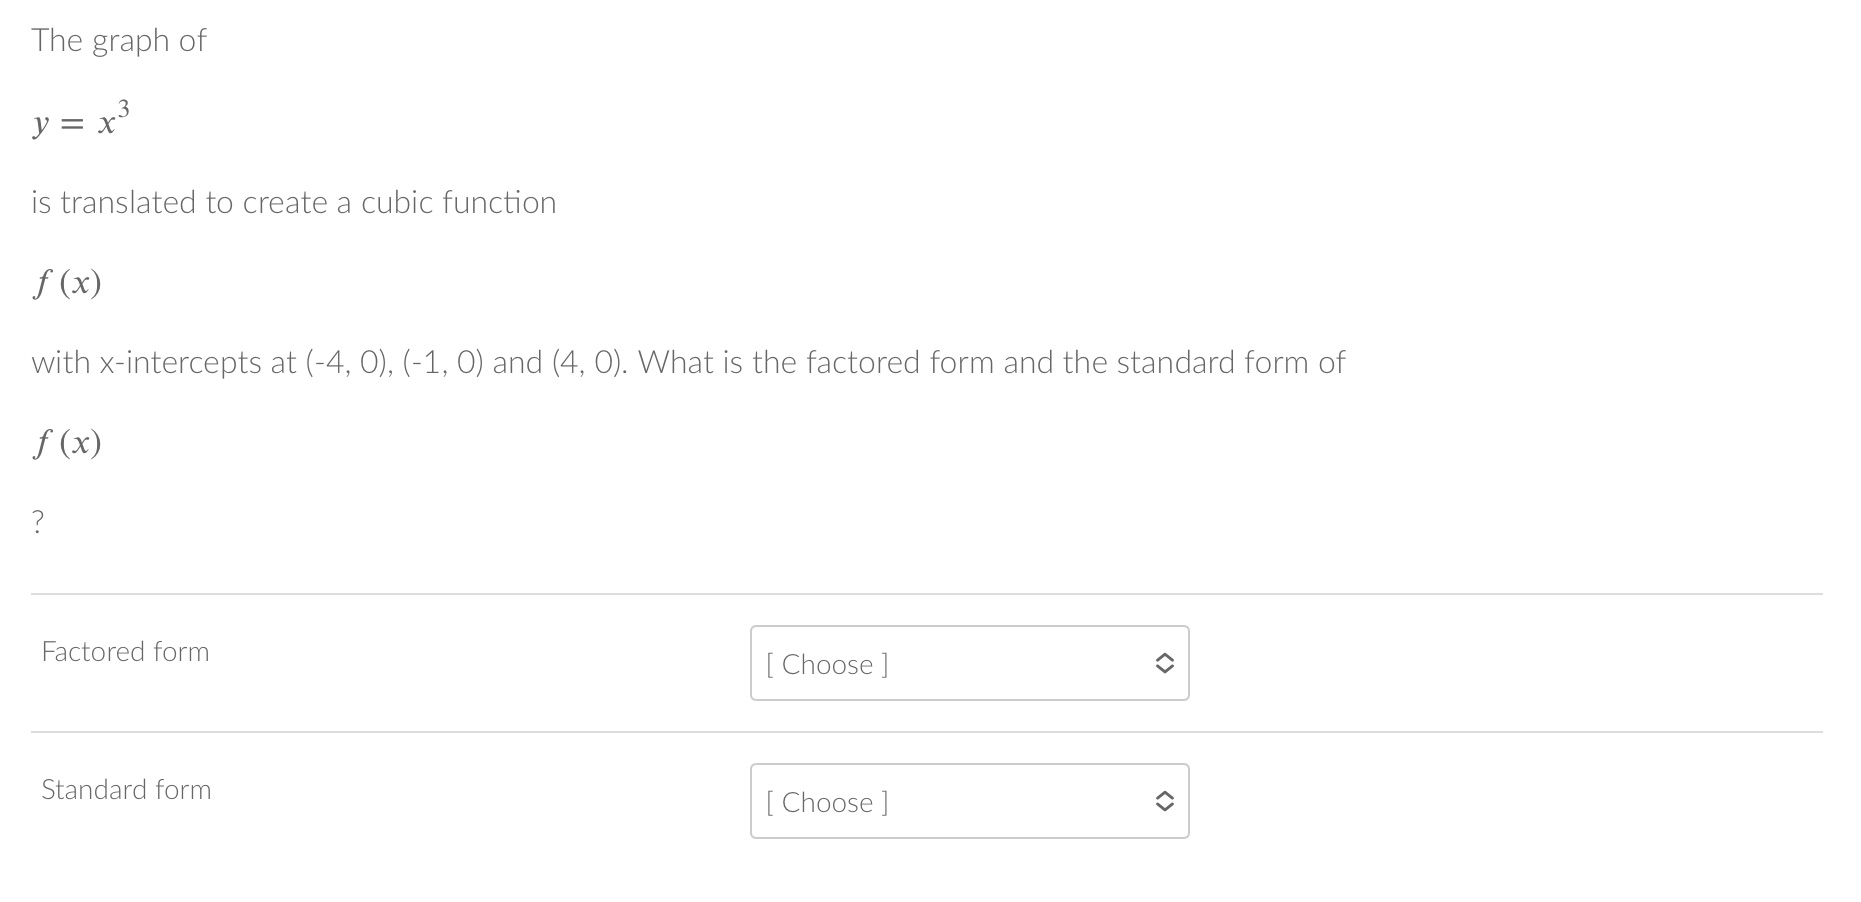The height and width of the screenshot is (902, 1861).
Task: Click the Factored form label
Action: click(124, 651)
